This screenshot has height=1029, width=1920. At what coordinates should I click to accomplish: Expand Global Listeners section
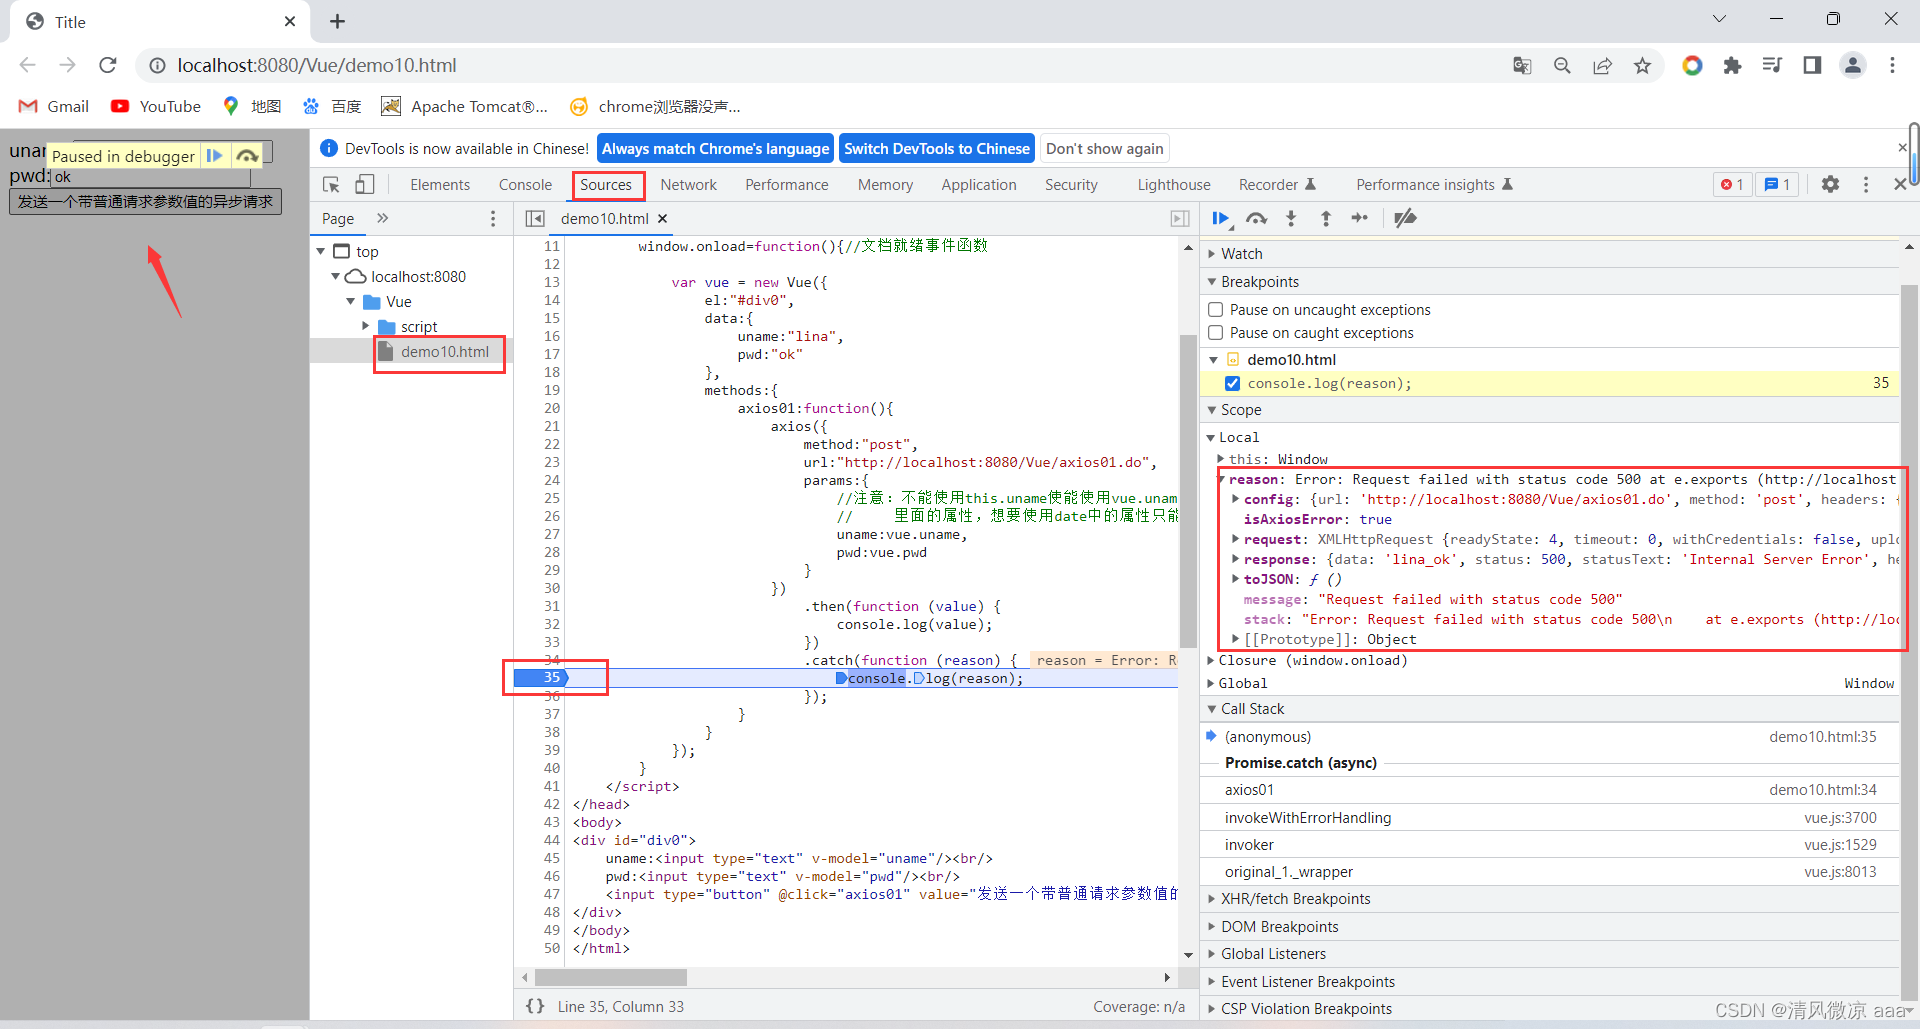[1550, 954]
